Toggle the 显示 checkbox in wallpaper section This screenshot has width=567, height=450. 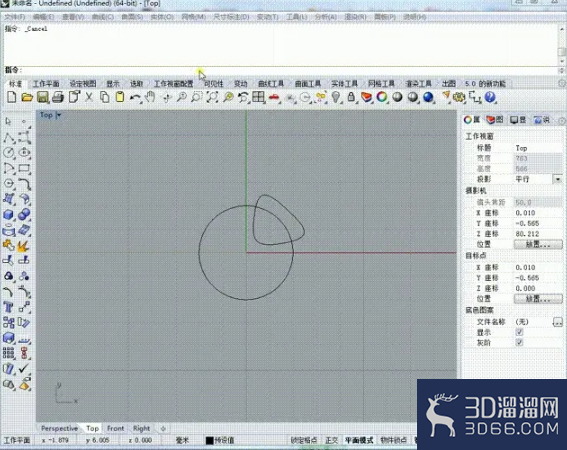click(x=519, y=332)
